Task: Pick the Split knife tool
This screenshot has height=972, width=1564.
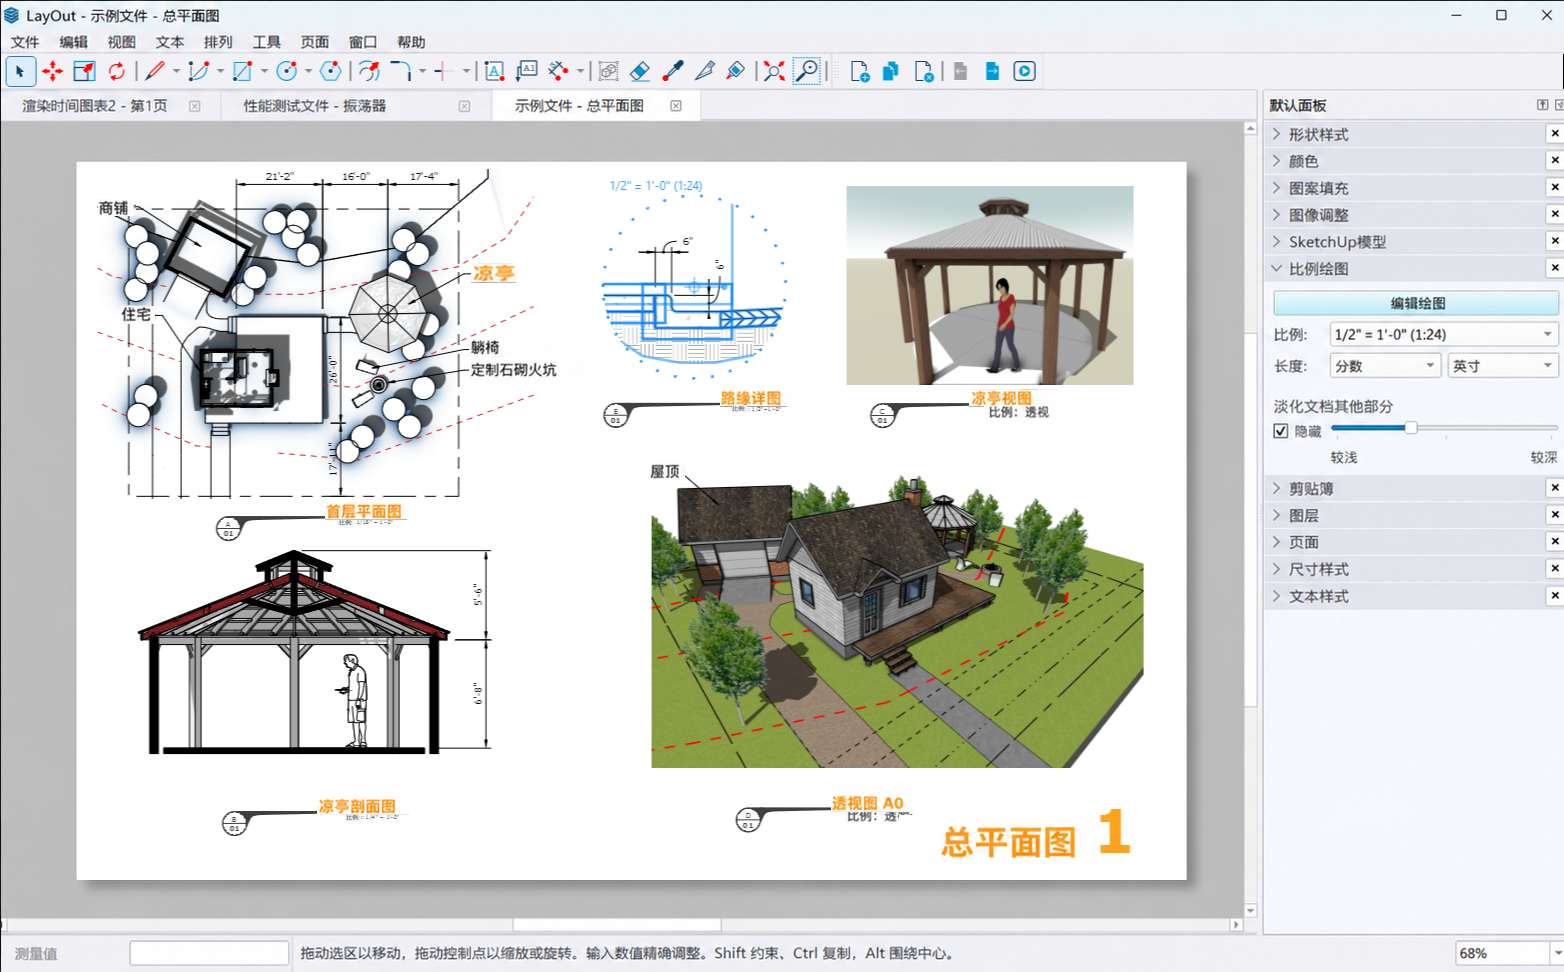Action: [x=704, y=71]
